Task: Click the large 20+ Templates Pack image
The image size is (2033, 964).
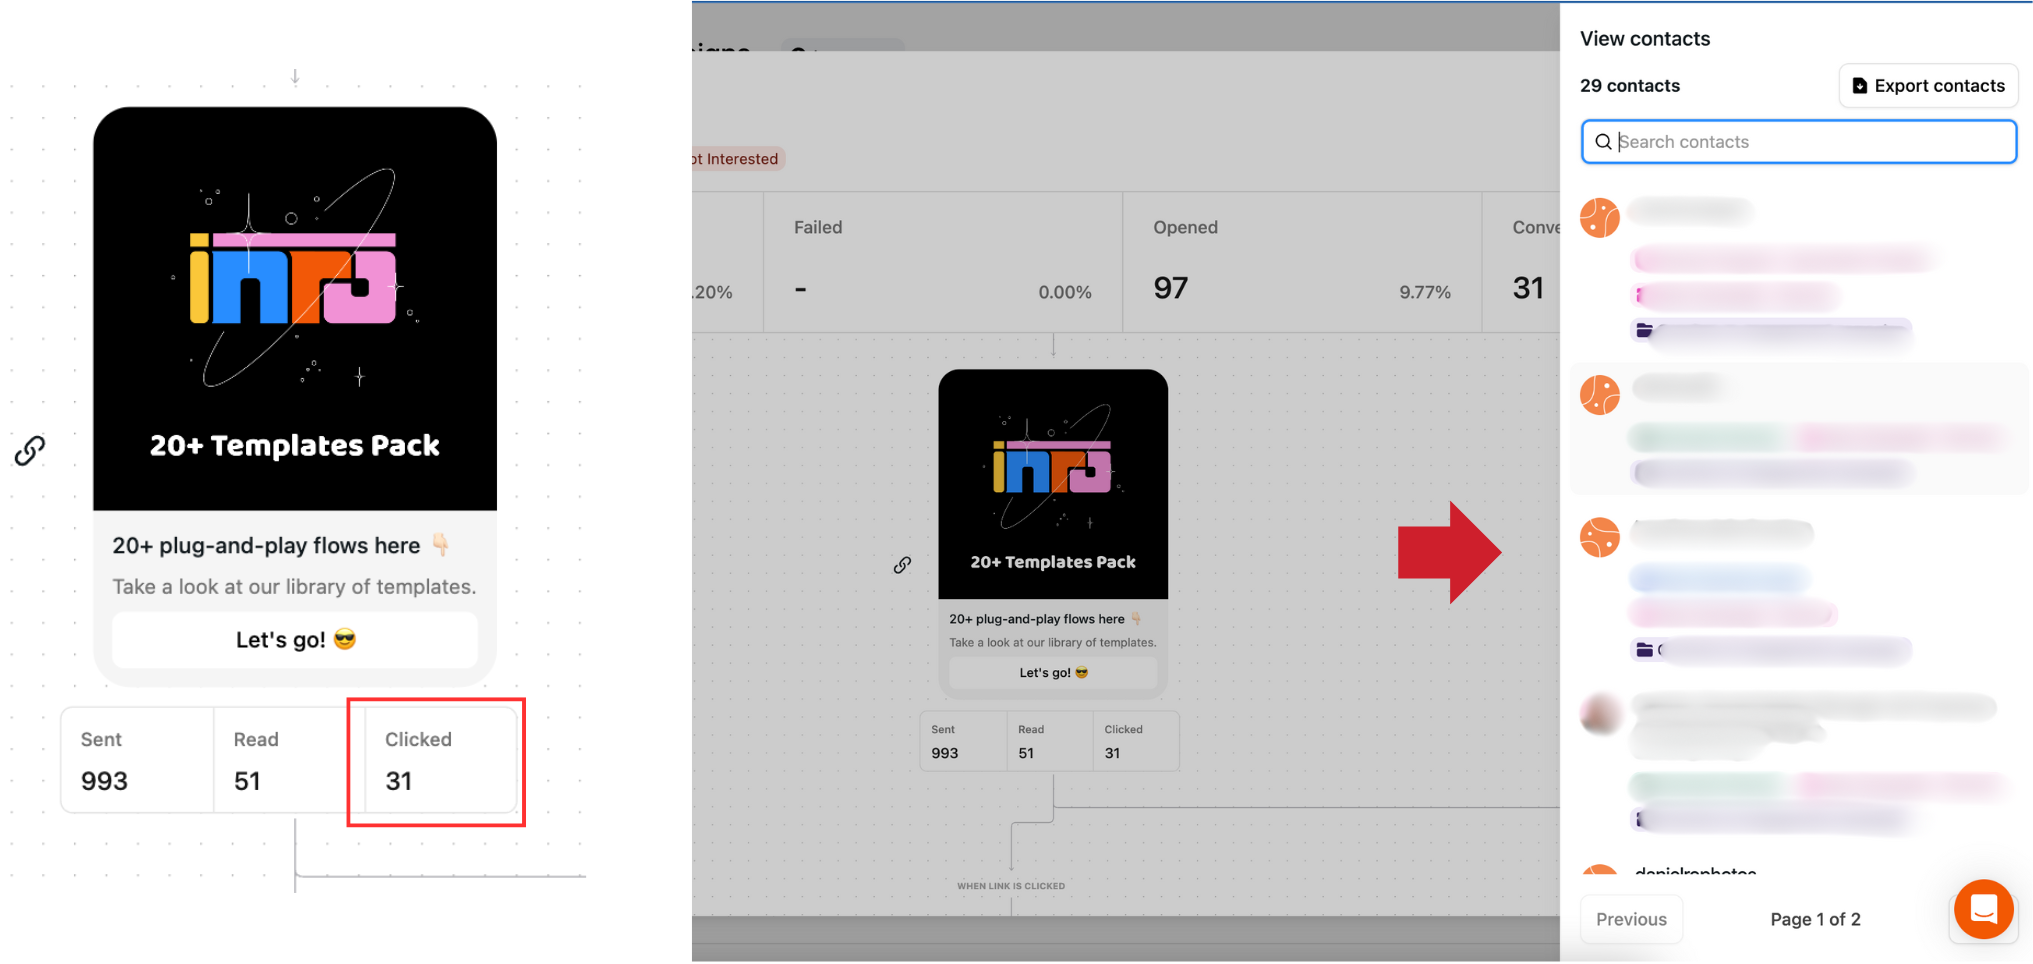Action: [x=295, y=309]
